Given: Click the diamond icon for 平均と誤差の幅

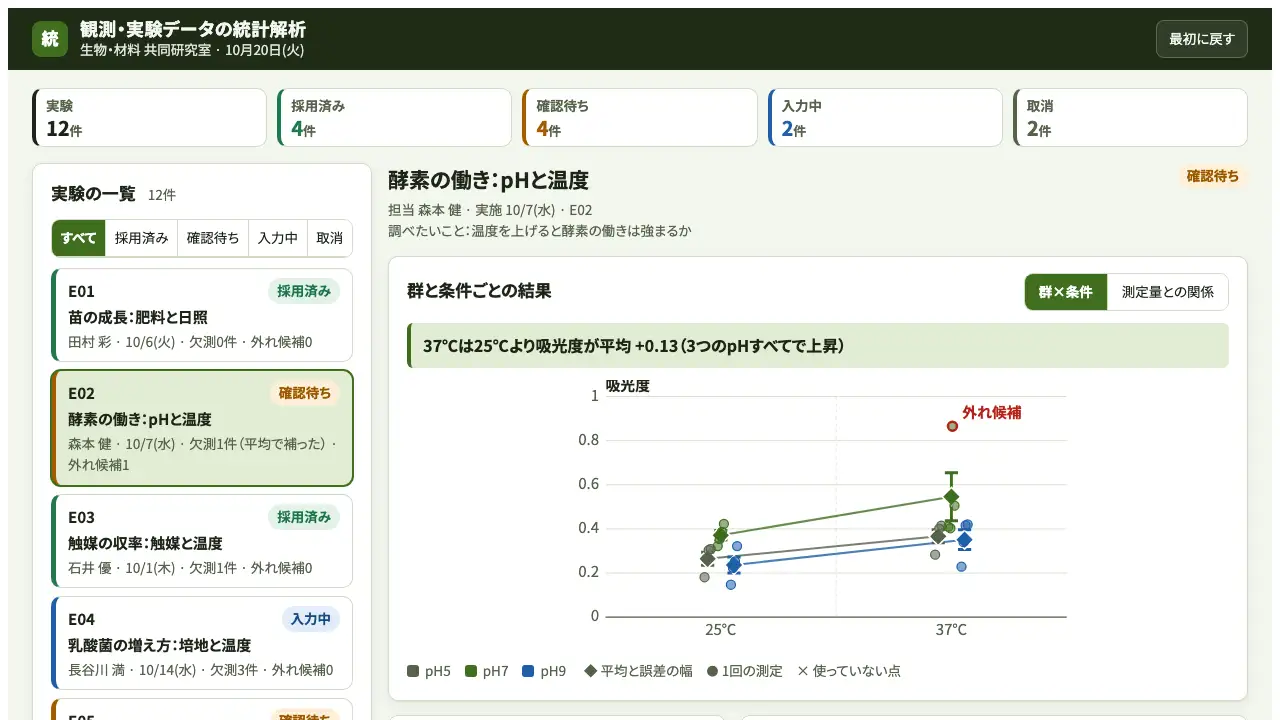Looking at the screenshot, I should (x=590, y=671).
